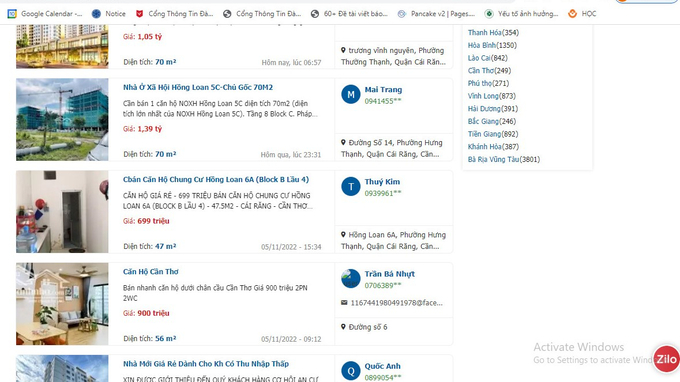
Task: Click timestamp Hôm qua, lúc 23:31
Action: tap(291, 155)
